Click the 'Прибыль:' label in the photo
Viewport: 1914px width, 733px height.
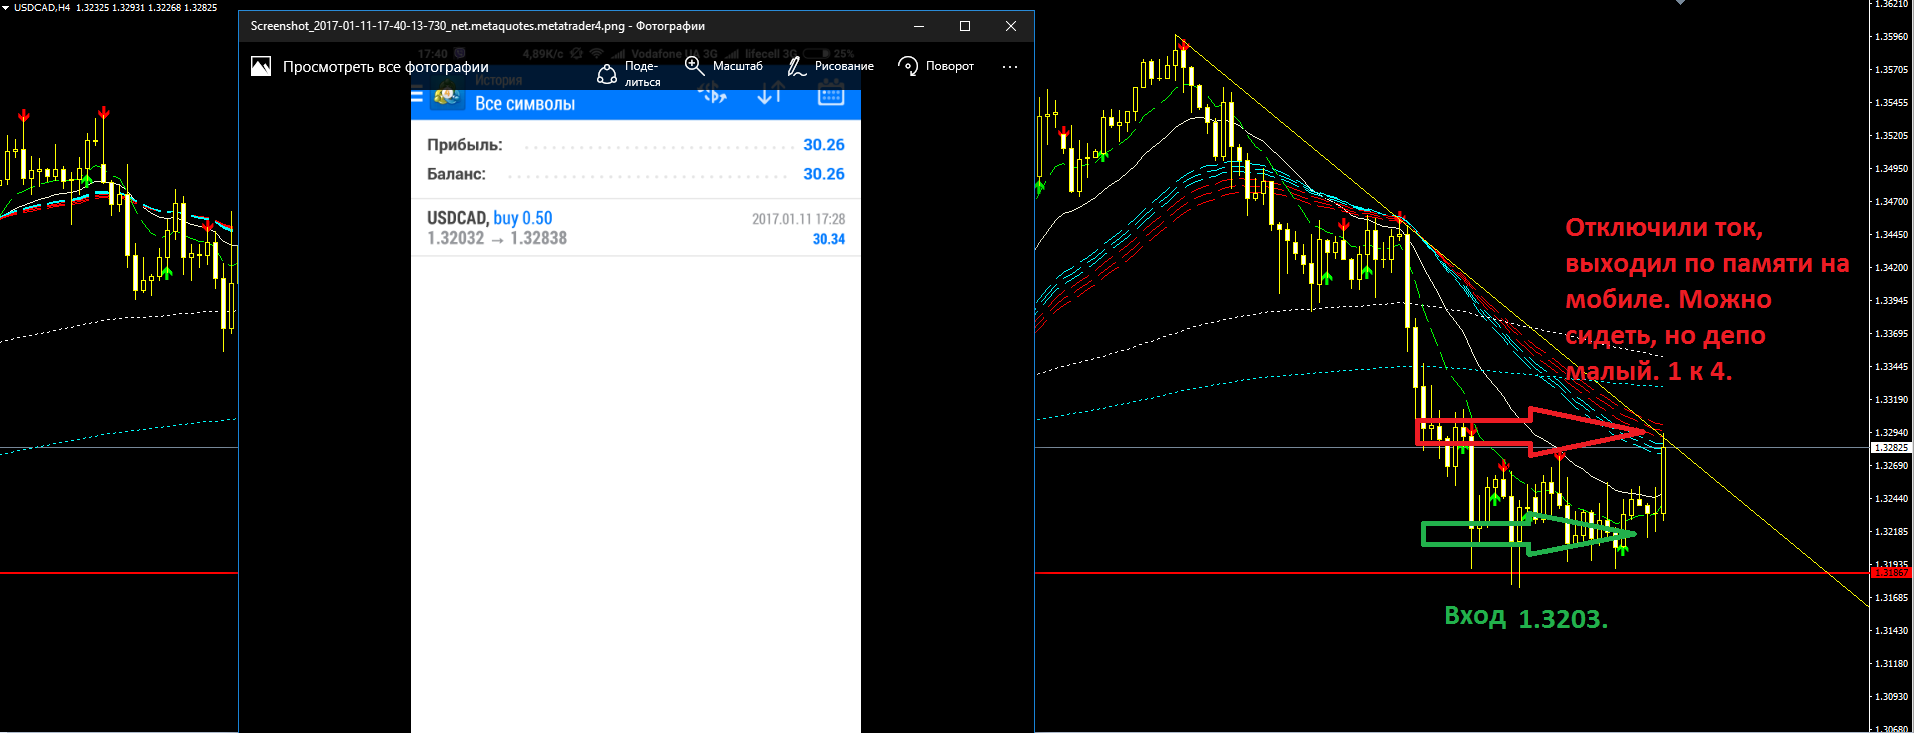(465, 145)
